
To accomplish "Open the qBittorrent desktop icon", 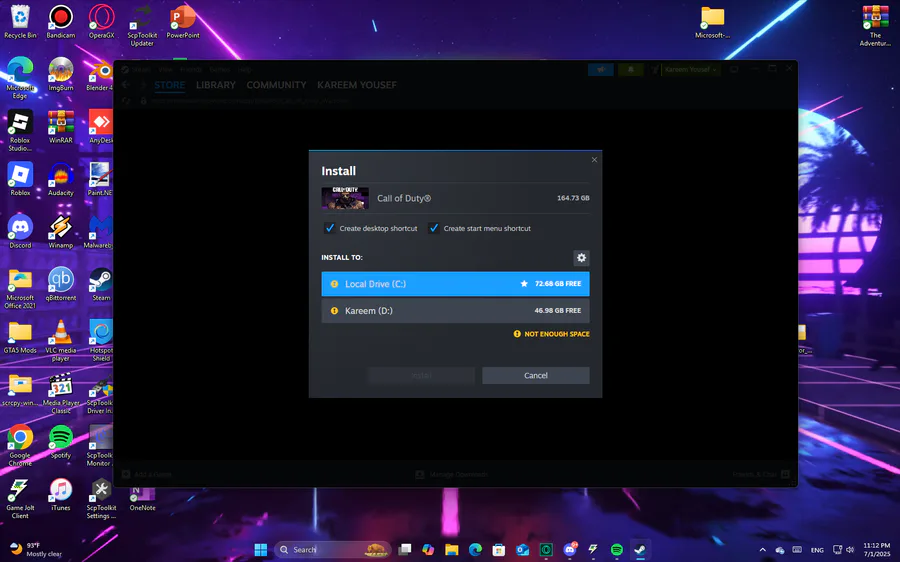I will pos(61,284).
